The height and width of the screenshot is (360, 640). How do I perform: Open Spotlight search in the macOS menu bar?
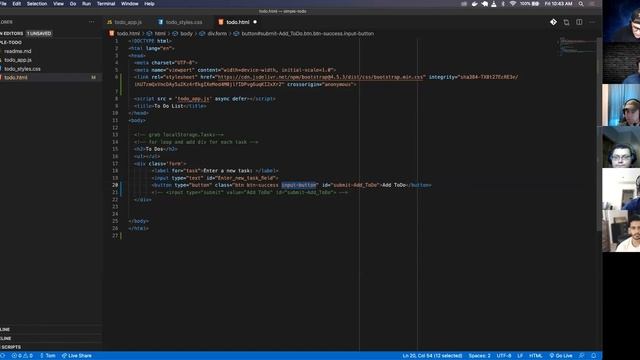[x=581, y=4]
